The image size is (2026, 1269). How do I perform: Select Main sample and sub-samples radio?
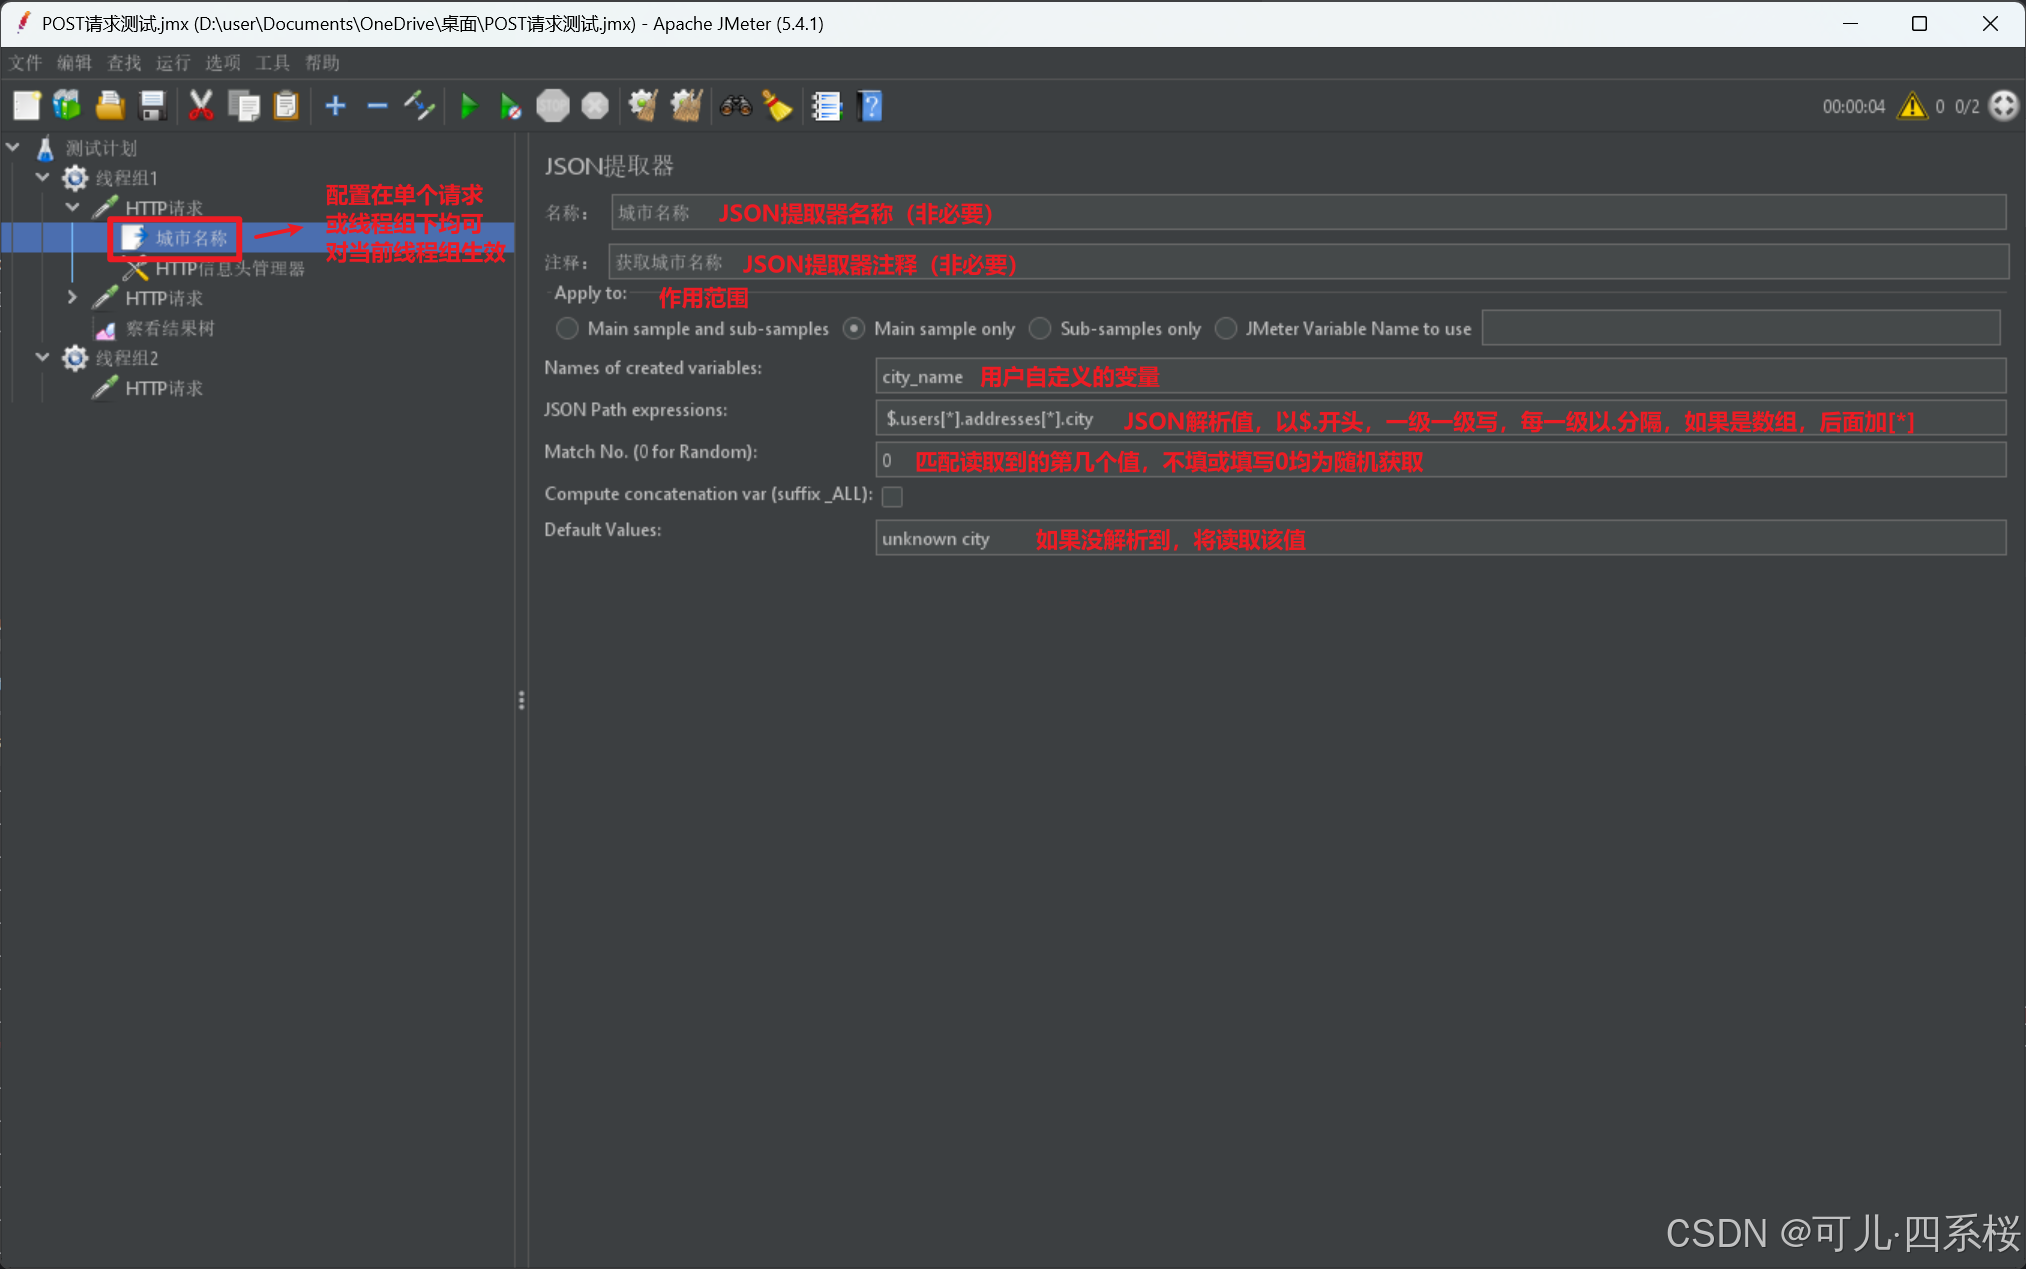coord(567,328)
